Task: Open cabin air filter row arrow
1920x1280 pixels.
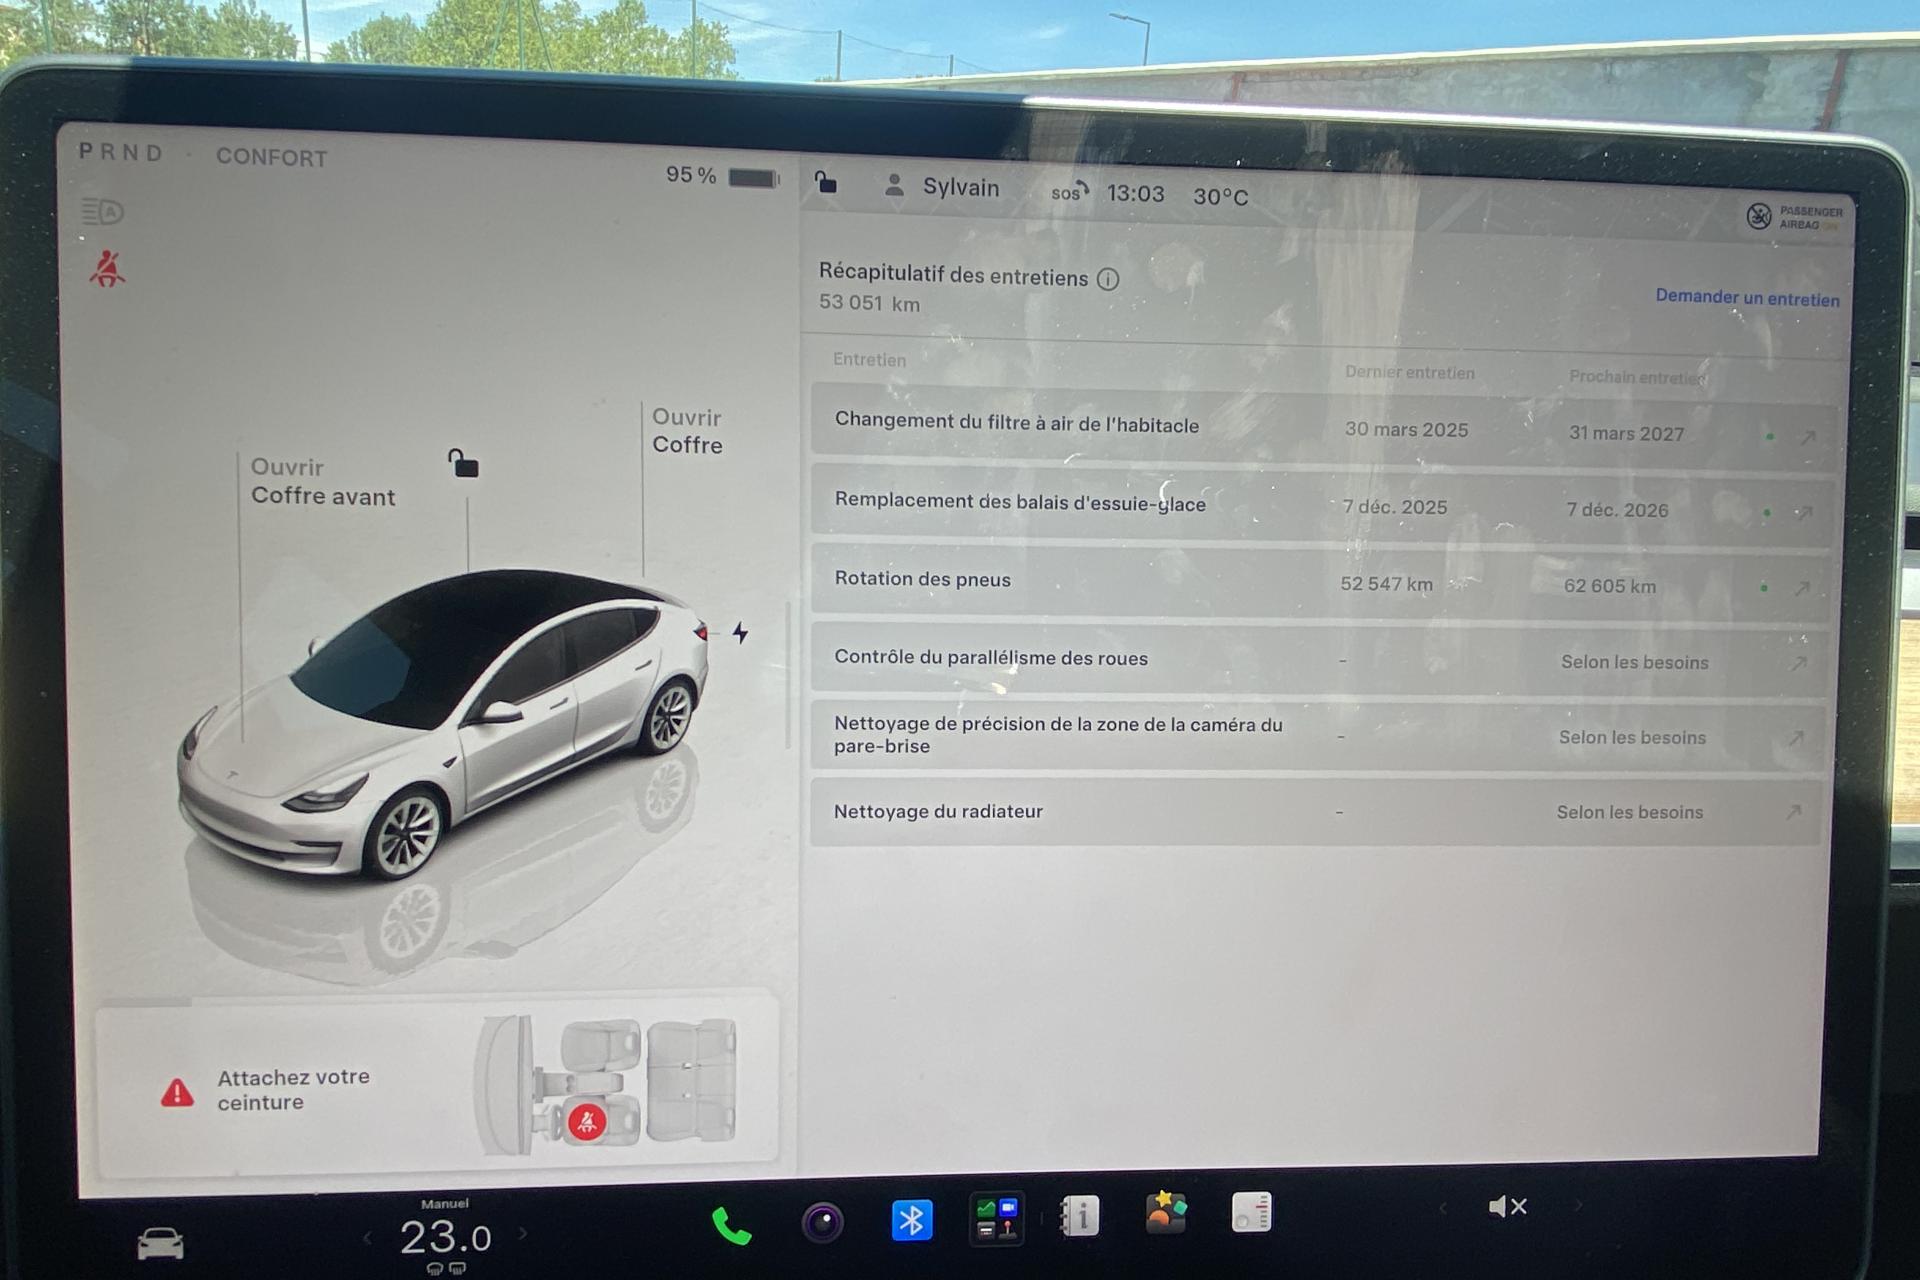Action: [x=1808, y=437]
